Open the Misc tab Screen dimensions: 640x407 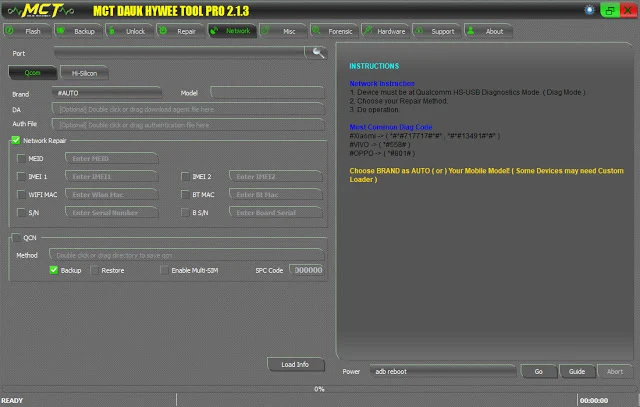point(283,31)
